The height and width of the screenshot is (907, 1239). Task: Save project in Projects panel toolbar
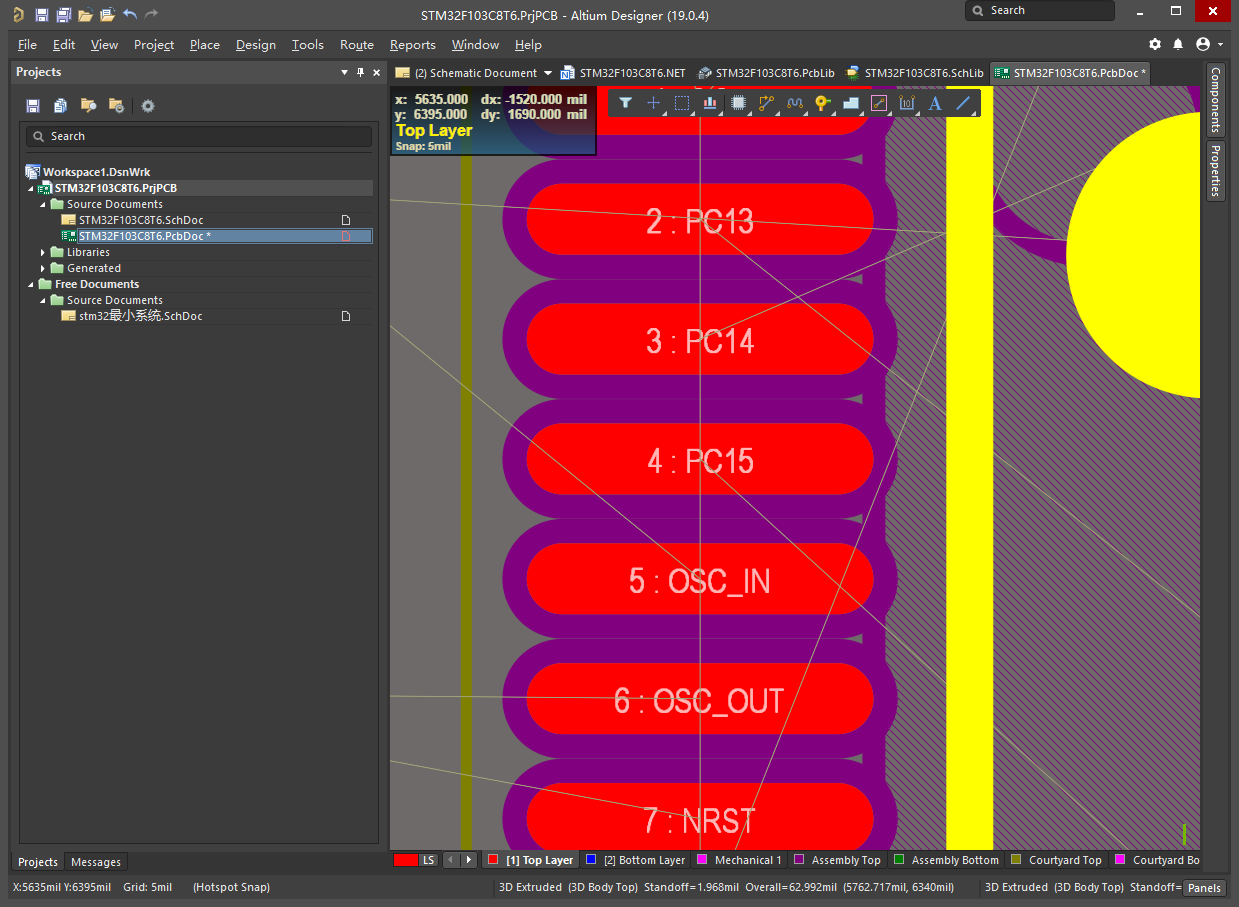click(x=33, y=106)
